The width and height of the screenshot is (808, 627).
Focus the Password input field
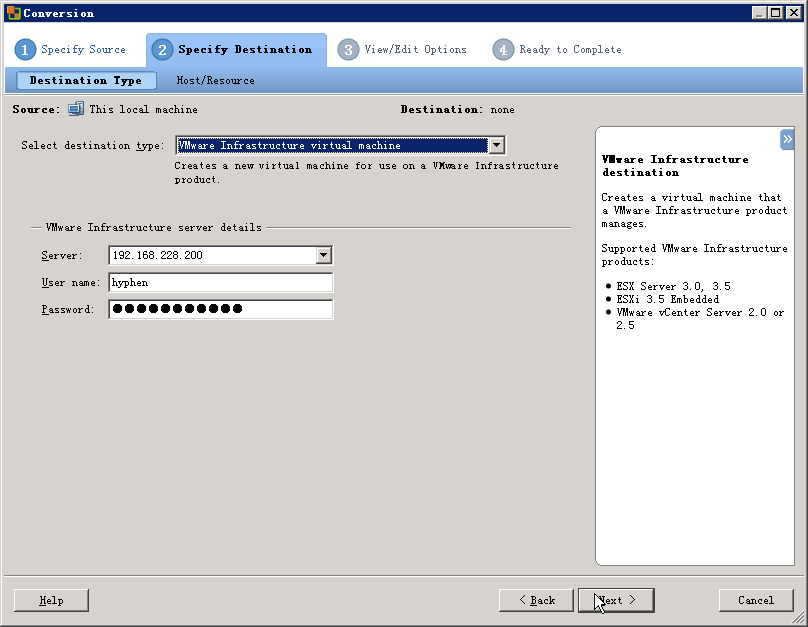pyautogui.click(x=220, y=309)
